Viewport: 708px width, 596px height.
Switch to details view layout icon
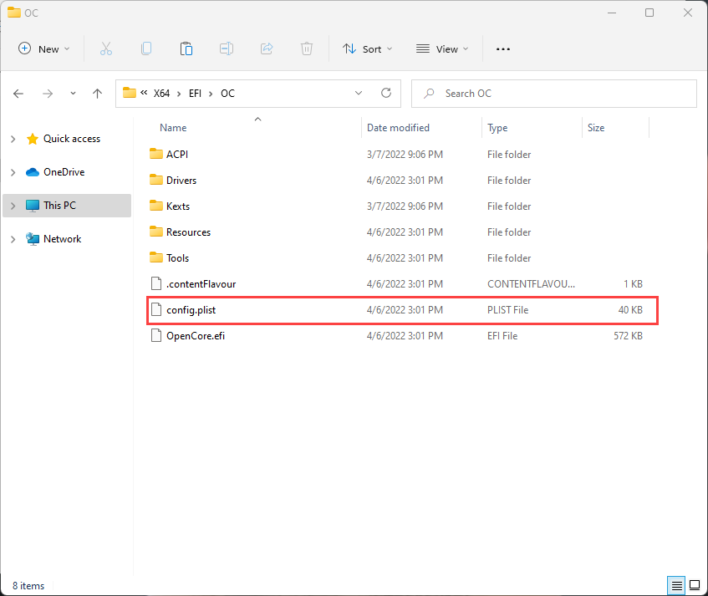(677, 585)
